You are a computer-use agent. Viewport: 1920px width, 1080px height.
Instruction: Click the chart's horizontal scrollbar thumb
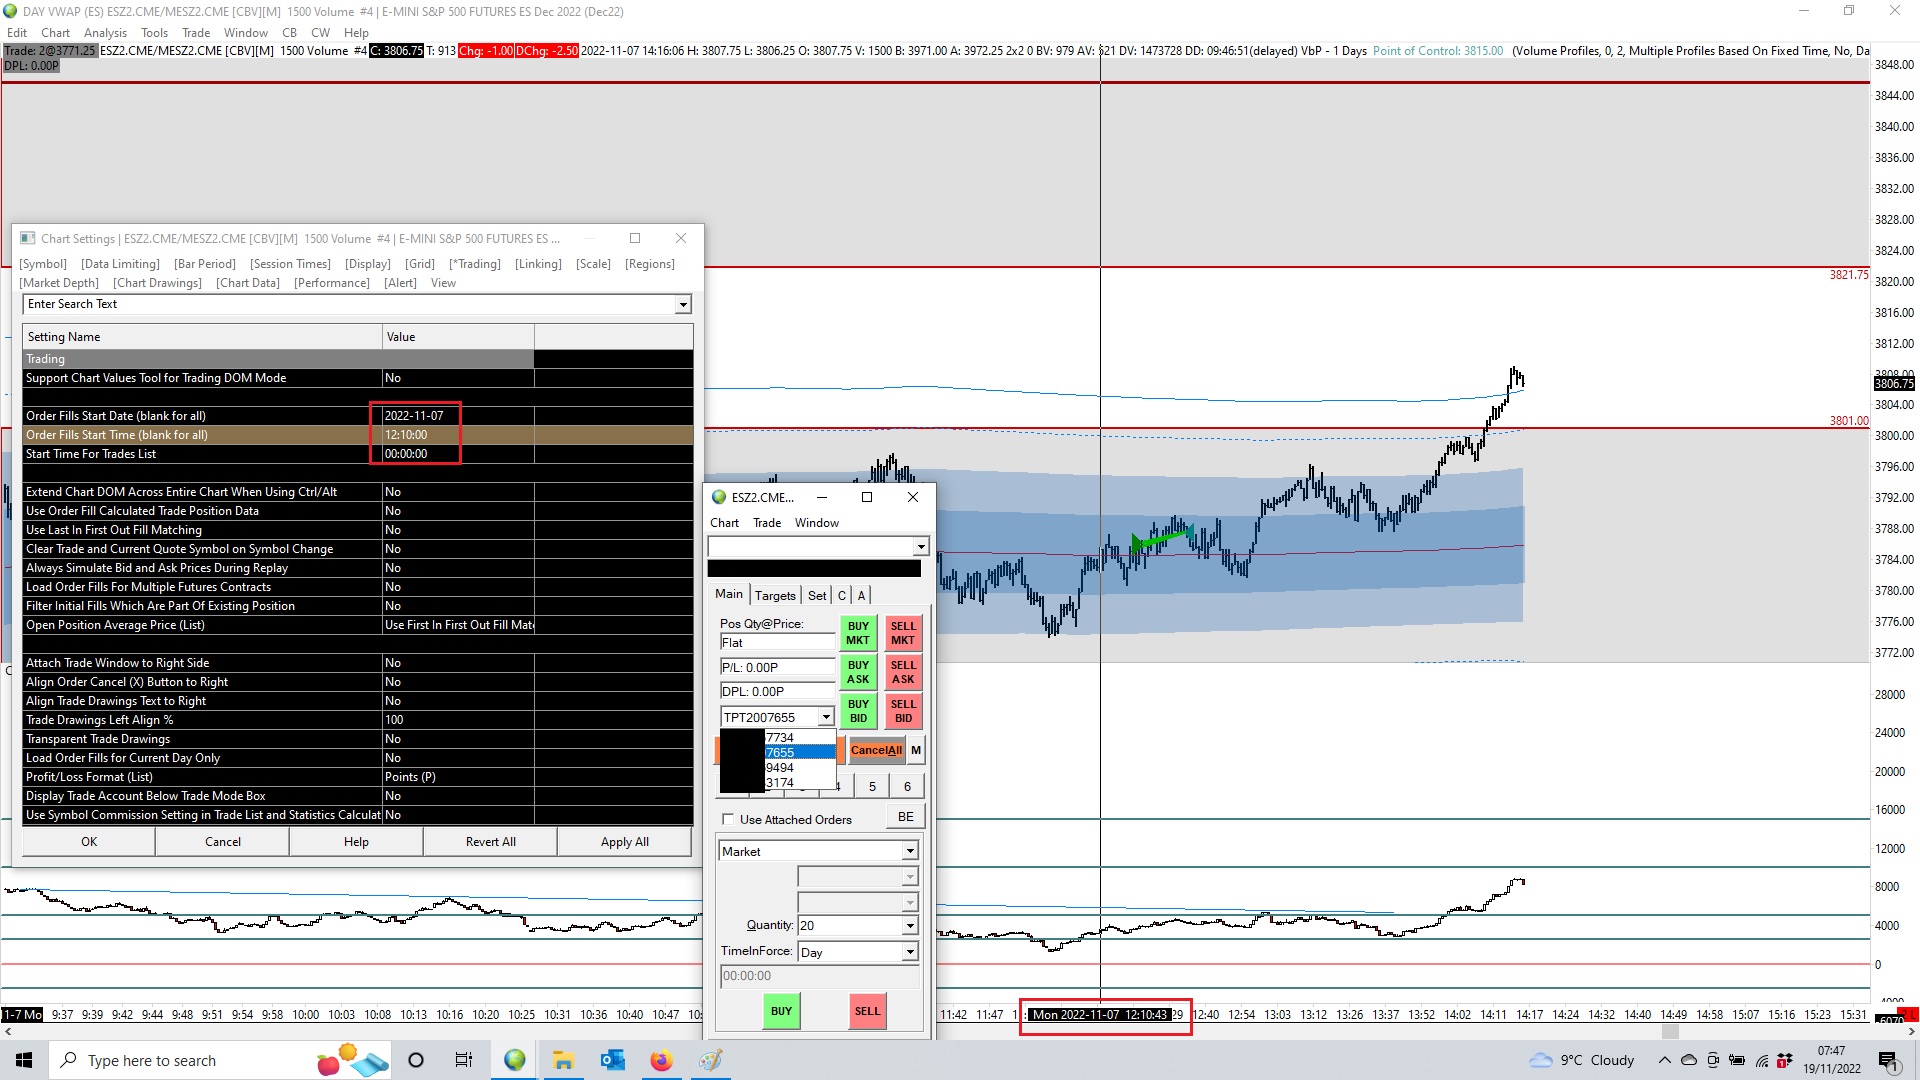[x=1670, y=1032]
